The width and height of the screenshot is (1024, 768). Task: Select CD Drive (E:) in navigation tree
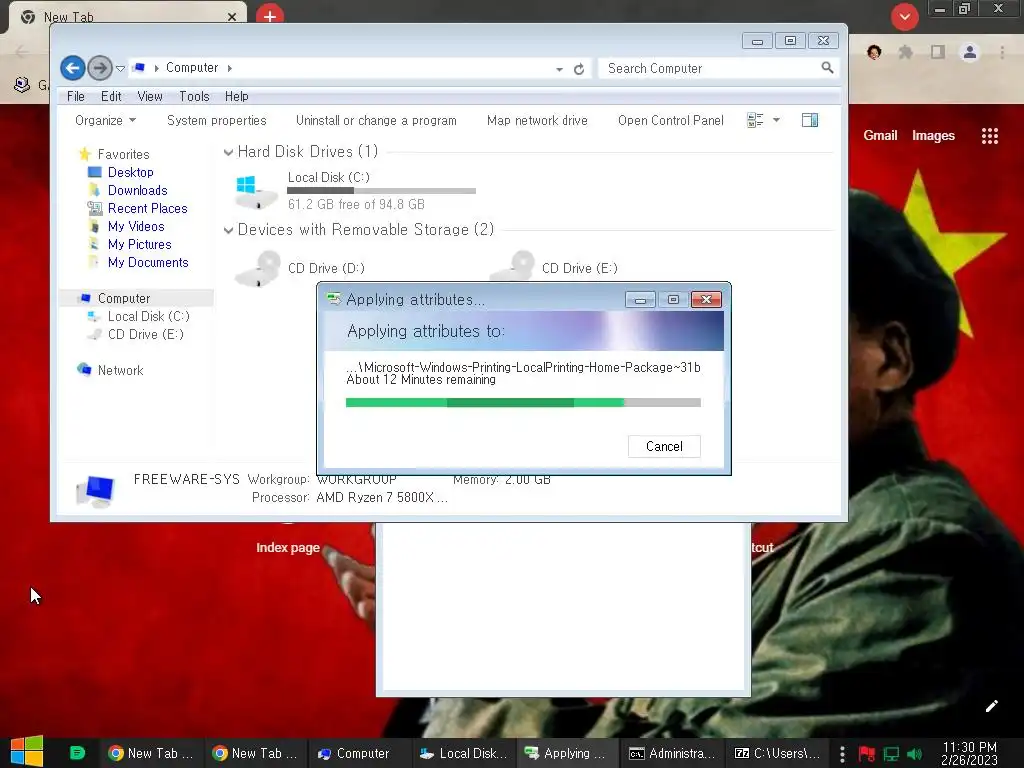coord(146,334)
